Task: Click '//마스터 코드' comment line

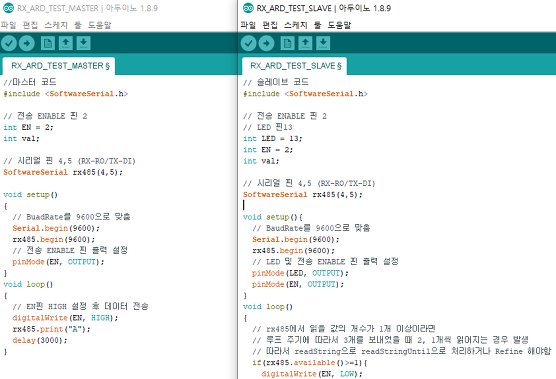Action: pyautogui.click(x=30, y=82)
